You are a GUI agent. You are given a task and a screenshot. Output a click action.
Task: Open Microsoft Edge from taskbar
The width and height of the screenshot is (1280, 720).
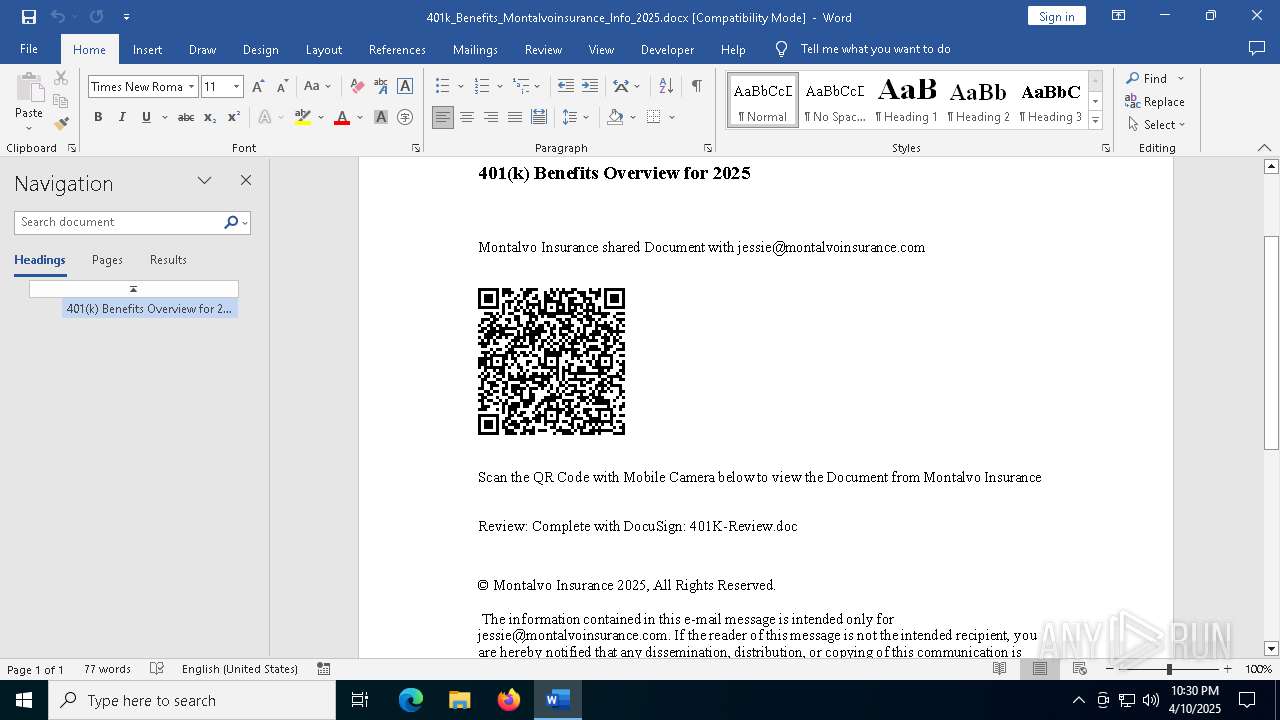click(411, 700)
